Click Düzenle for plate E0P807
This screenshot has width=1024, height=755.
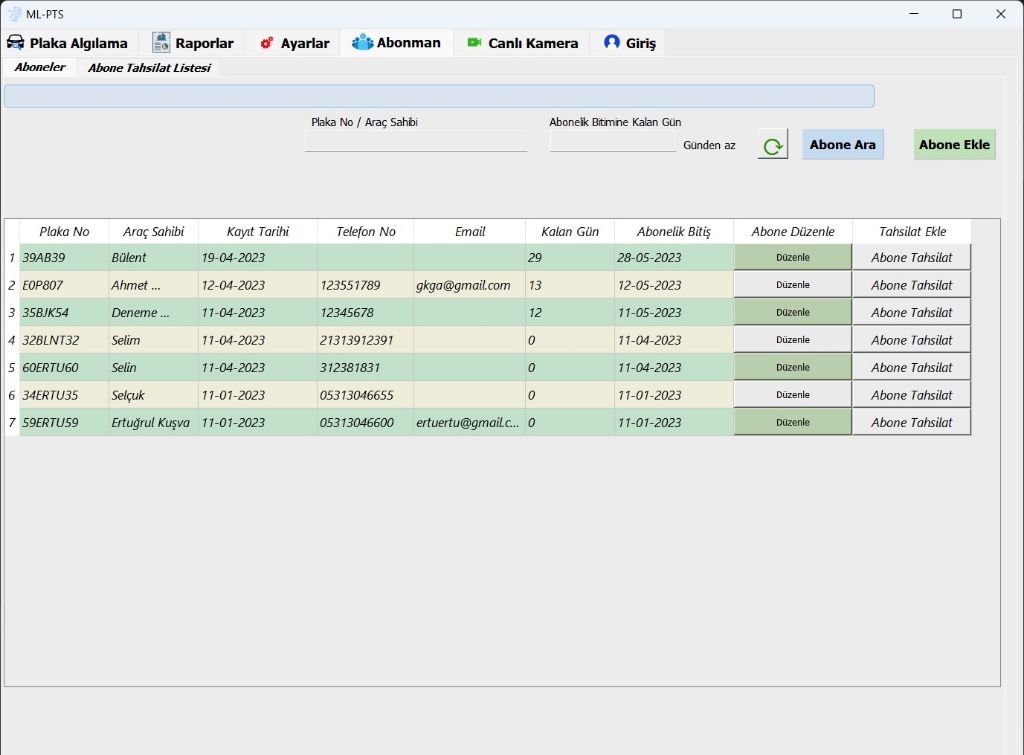[793, 285]
